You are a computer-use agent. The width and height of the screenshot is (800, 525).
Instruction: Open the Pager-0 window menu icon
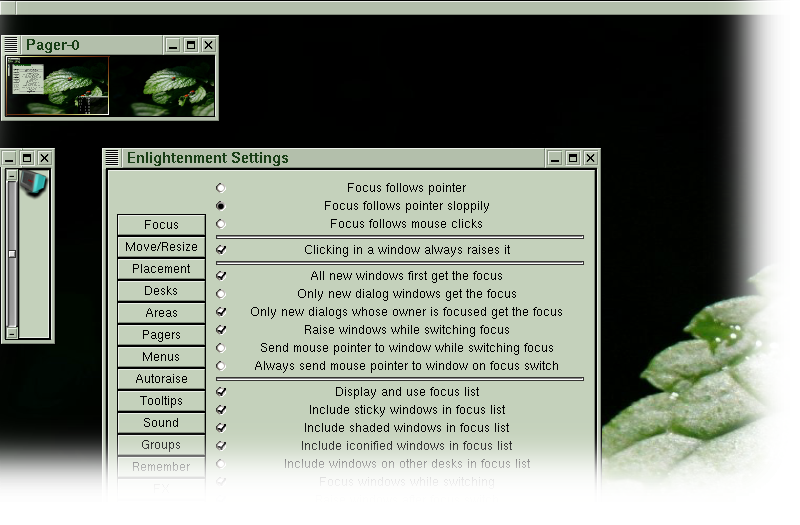click(11, 44)
